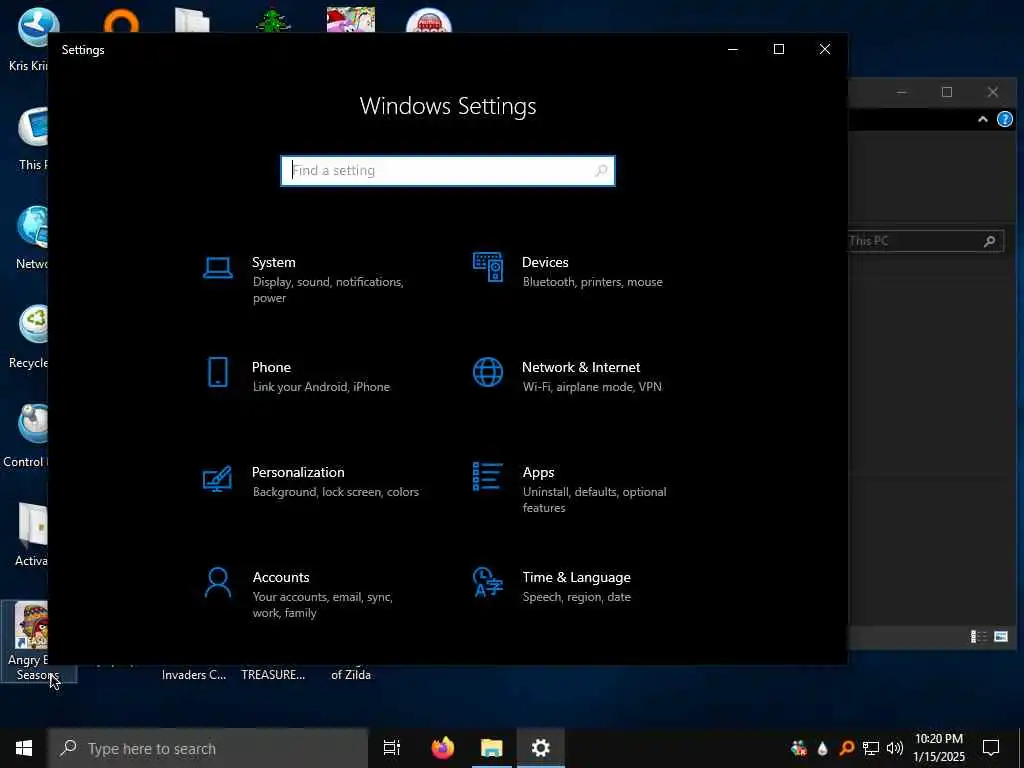Close the File Explorer window behind
The height and width of the screenshot is (768, 1024).
point(993,92)
